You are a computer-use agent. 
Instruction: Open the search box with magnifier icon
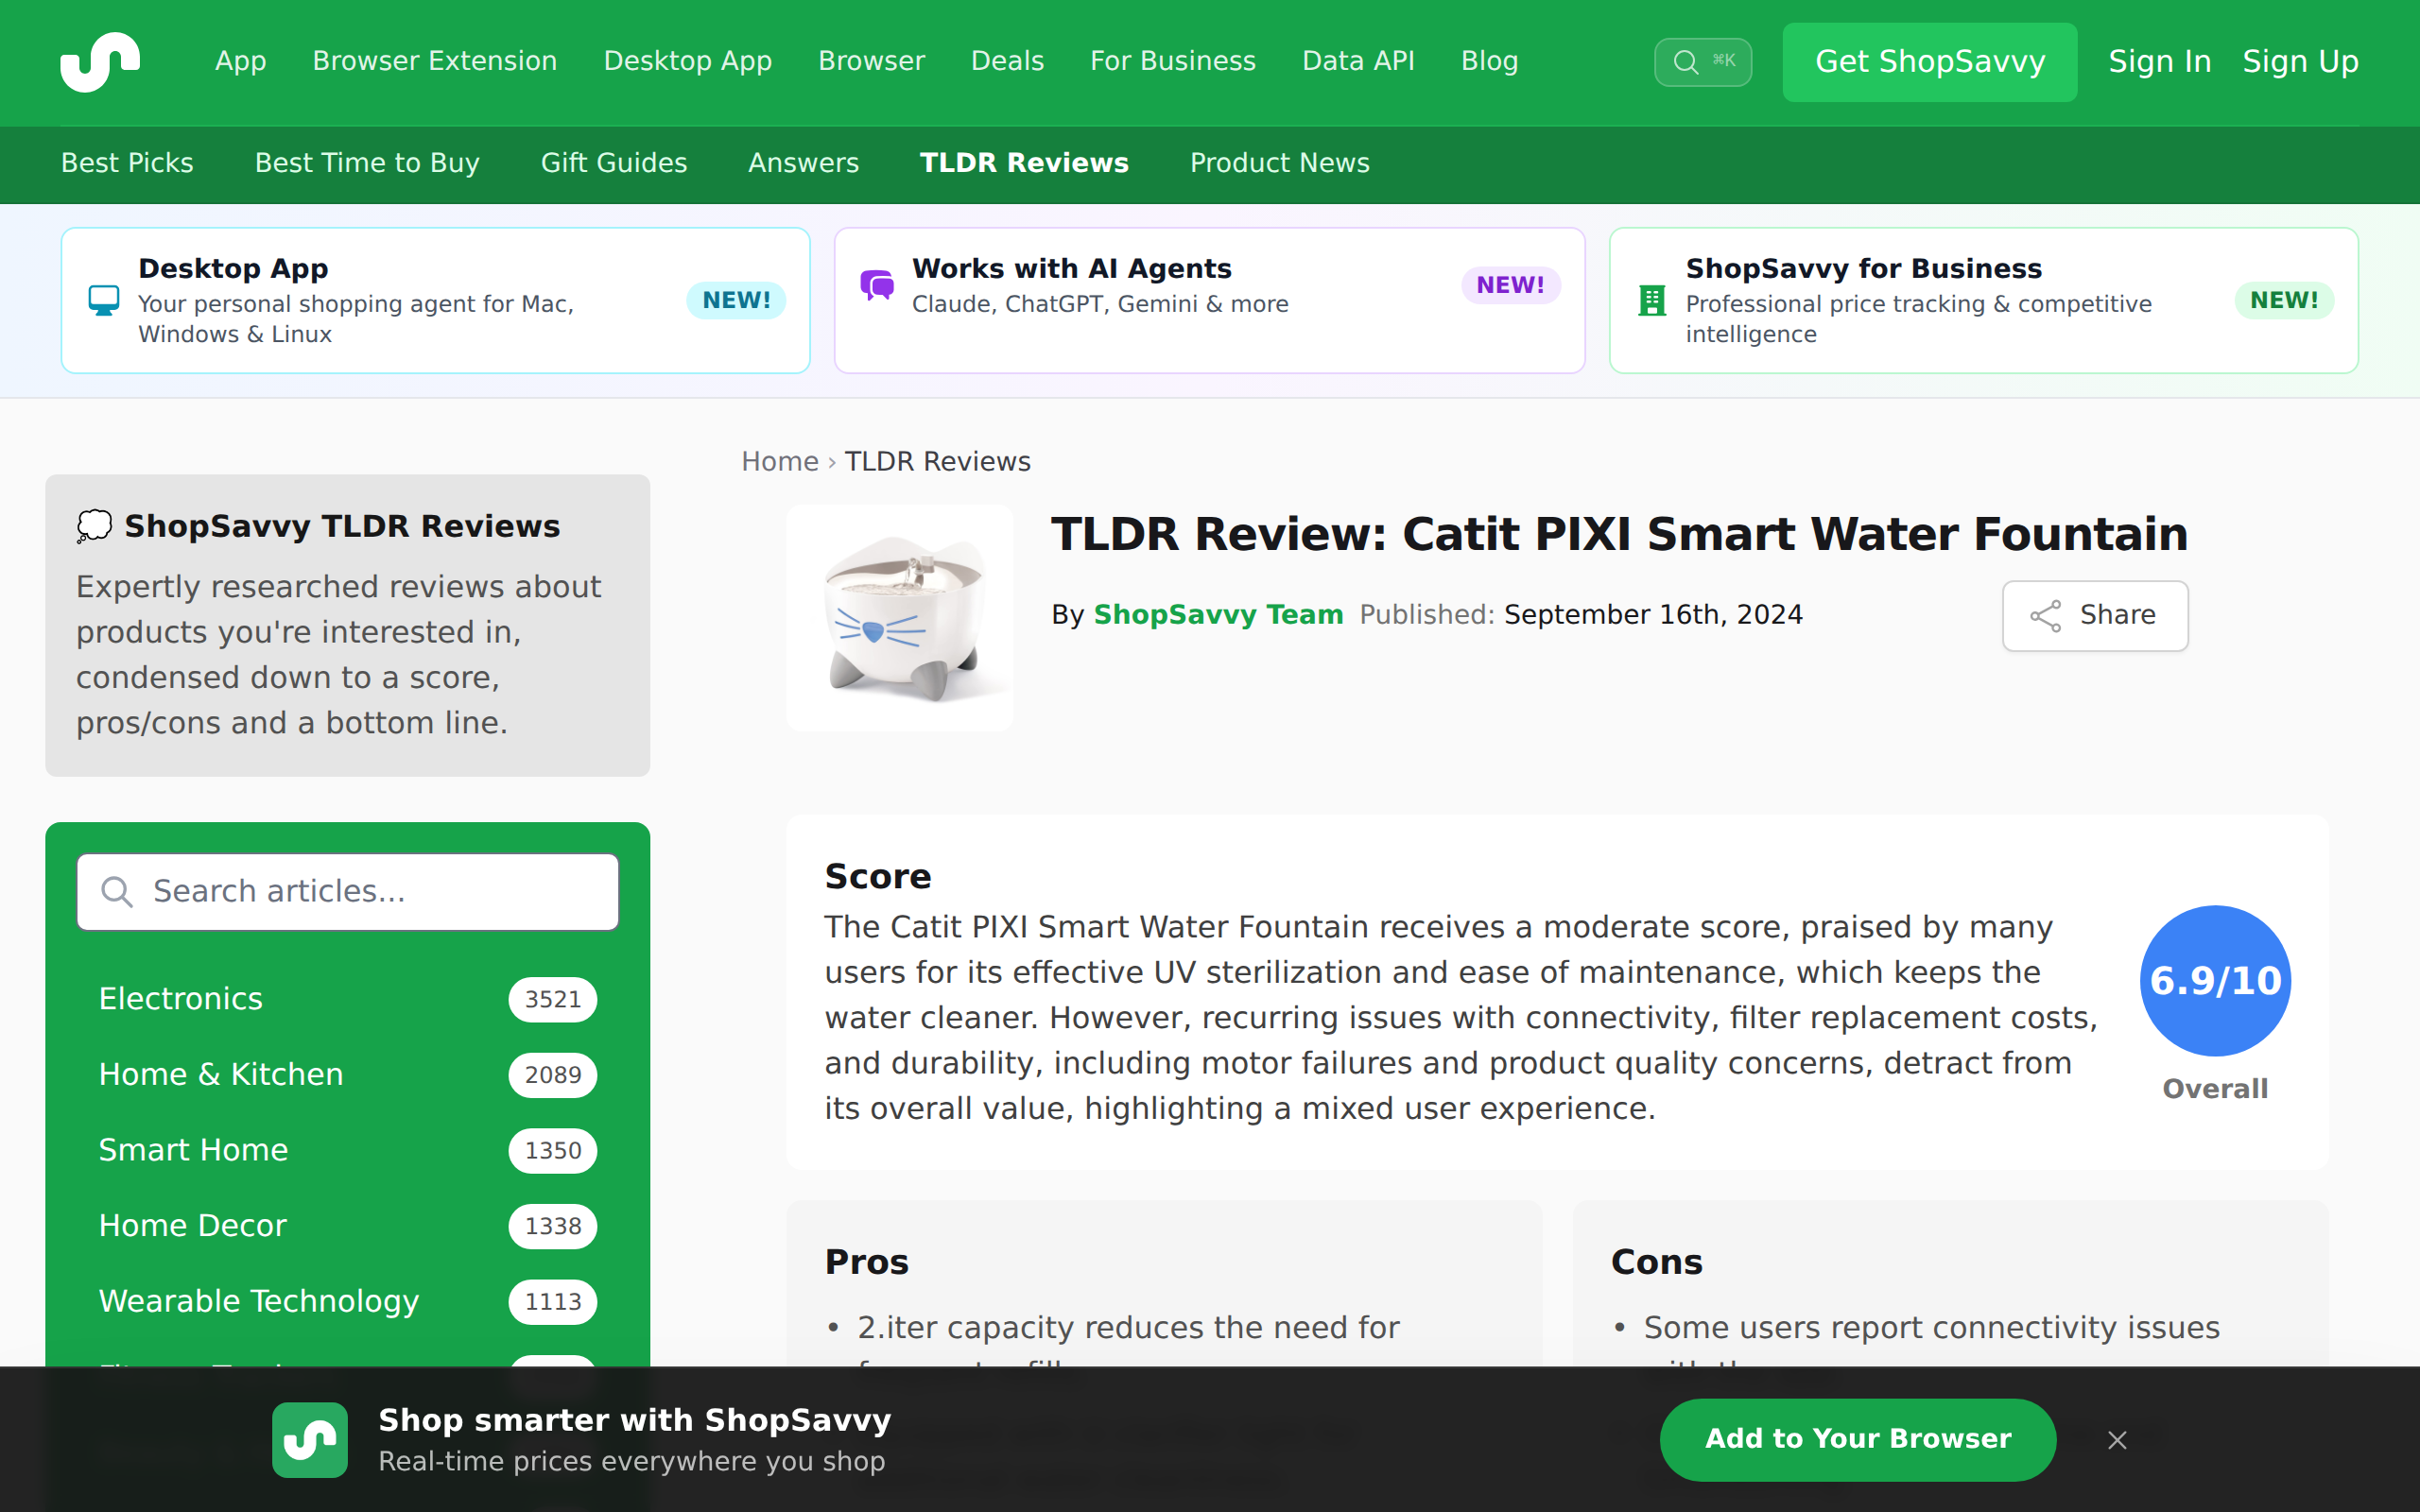[1702, 62]
